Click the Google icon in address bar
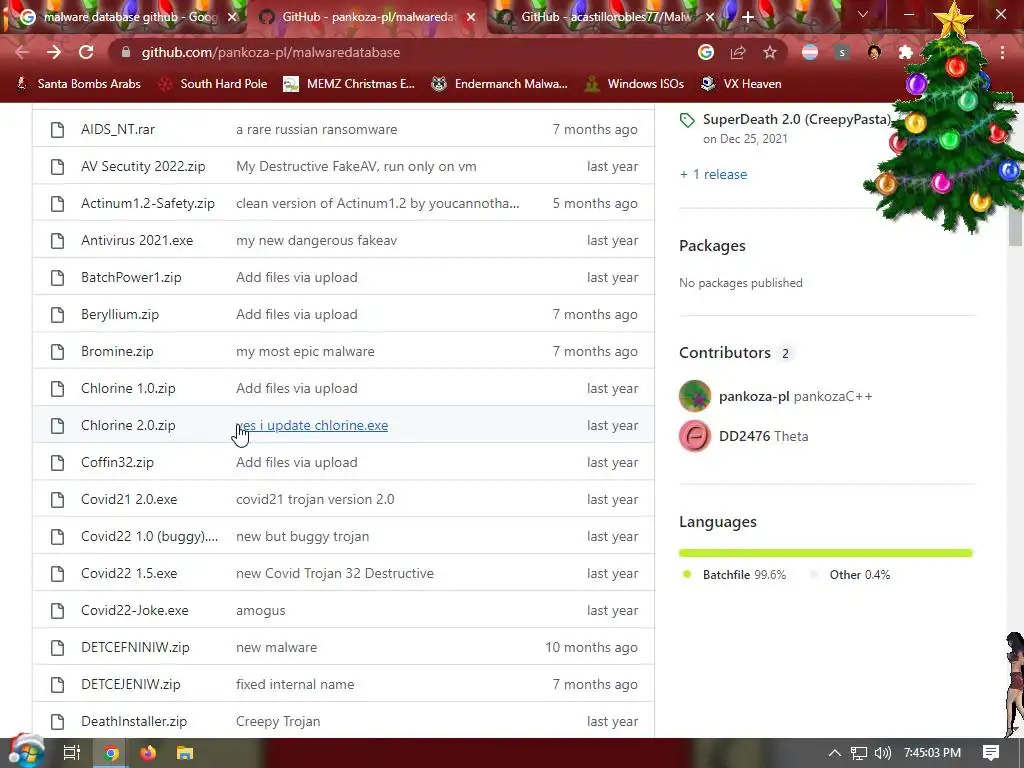 coord(705,52)
